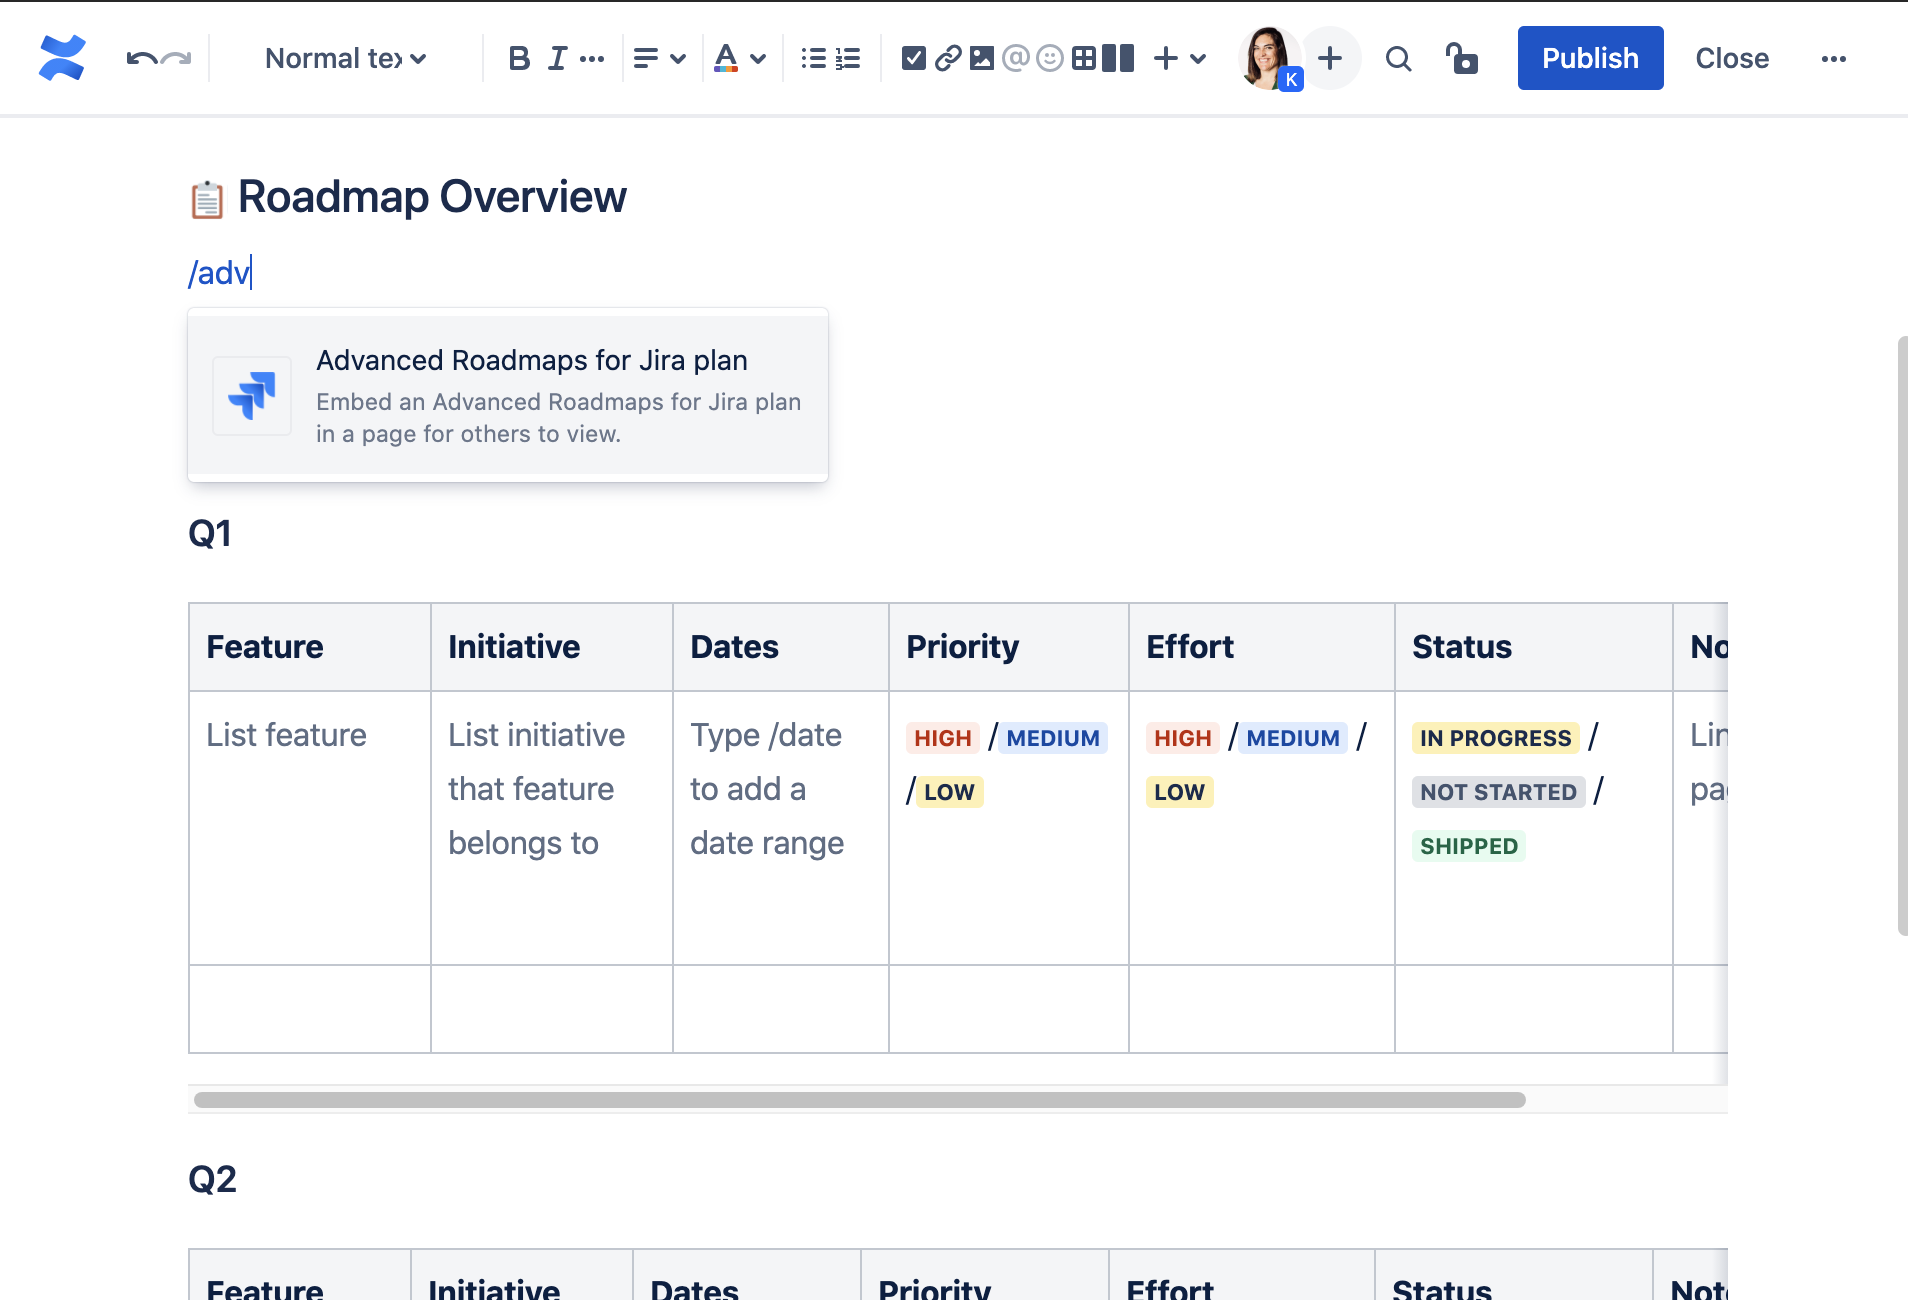Click the /adv slash command text
1908x1300 pixels.
pyautogui.click(x=219, y=272)
